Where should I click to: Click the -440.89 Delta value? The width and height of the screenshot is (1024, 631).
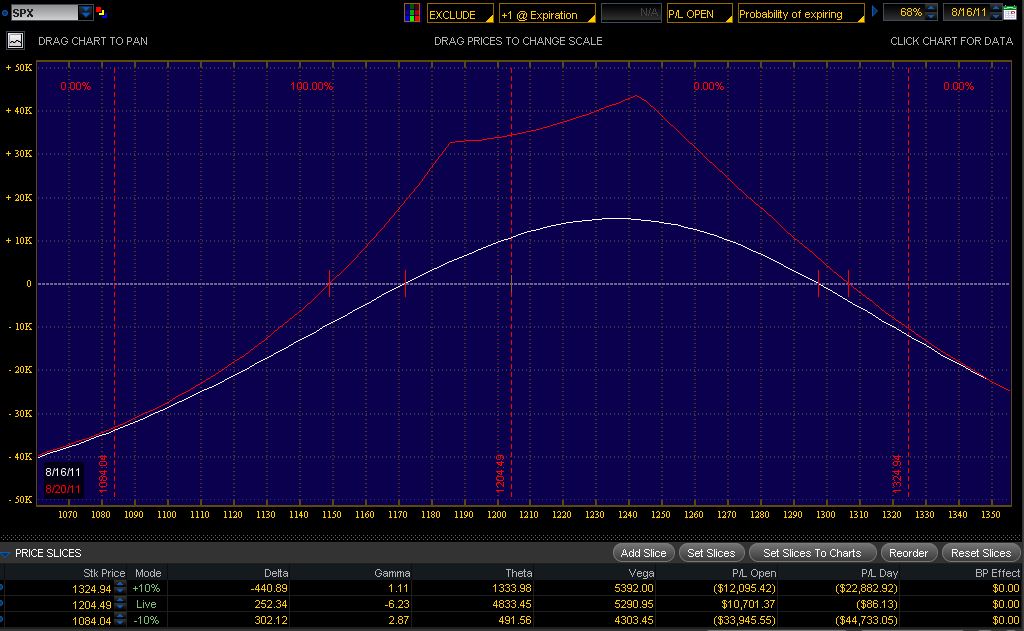click(x=269, y=589)
